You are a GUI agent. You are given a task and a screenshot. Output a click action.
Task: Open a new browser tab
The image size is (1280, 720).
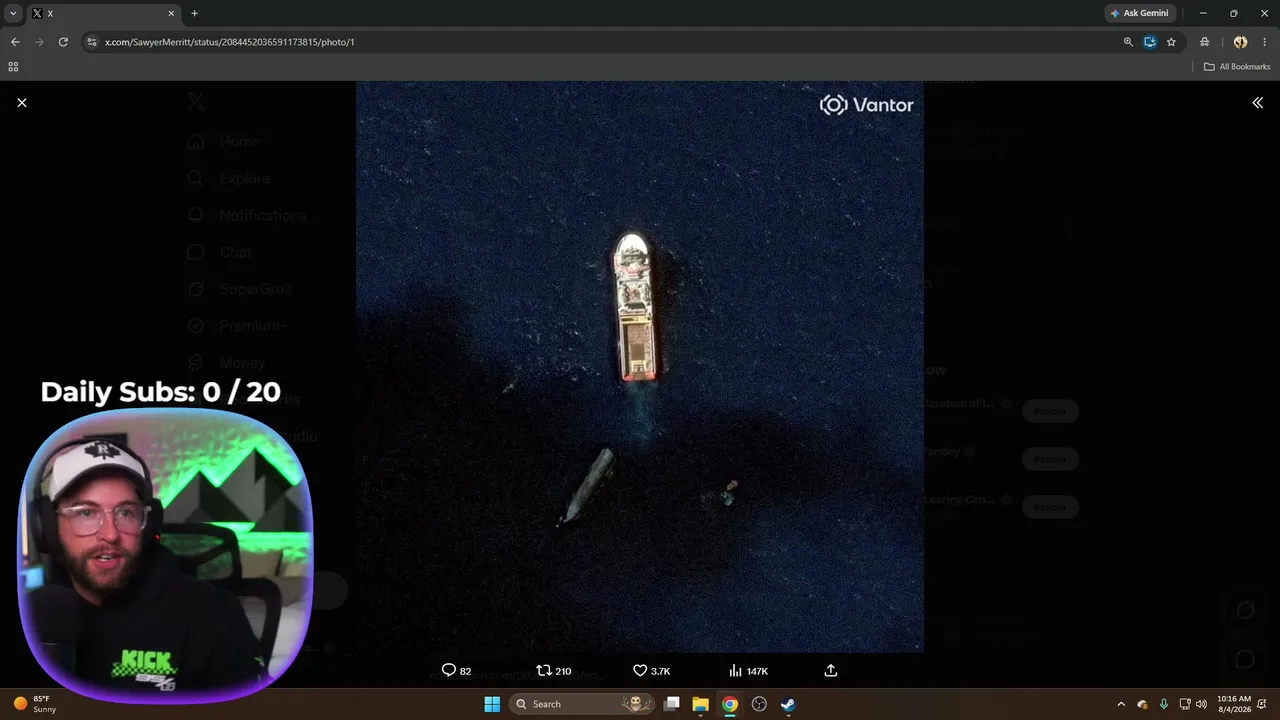(x=194, y=13)
